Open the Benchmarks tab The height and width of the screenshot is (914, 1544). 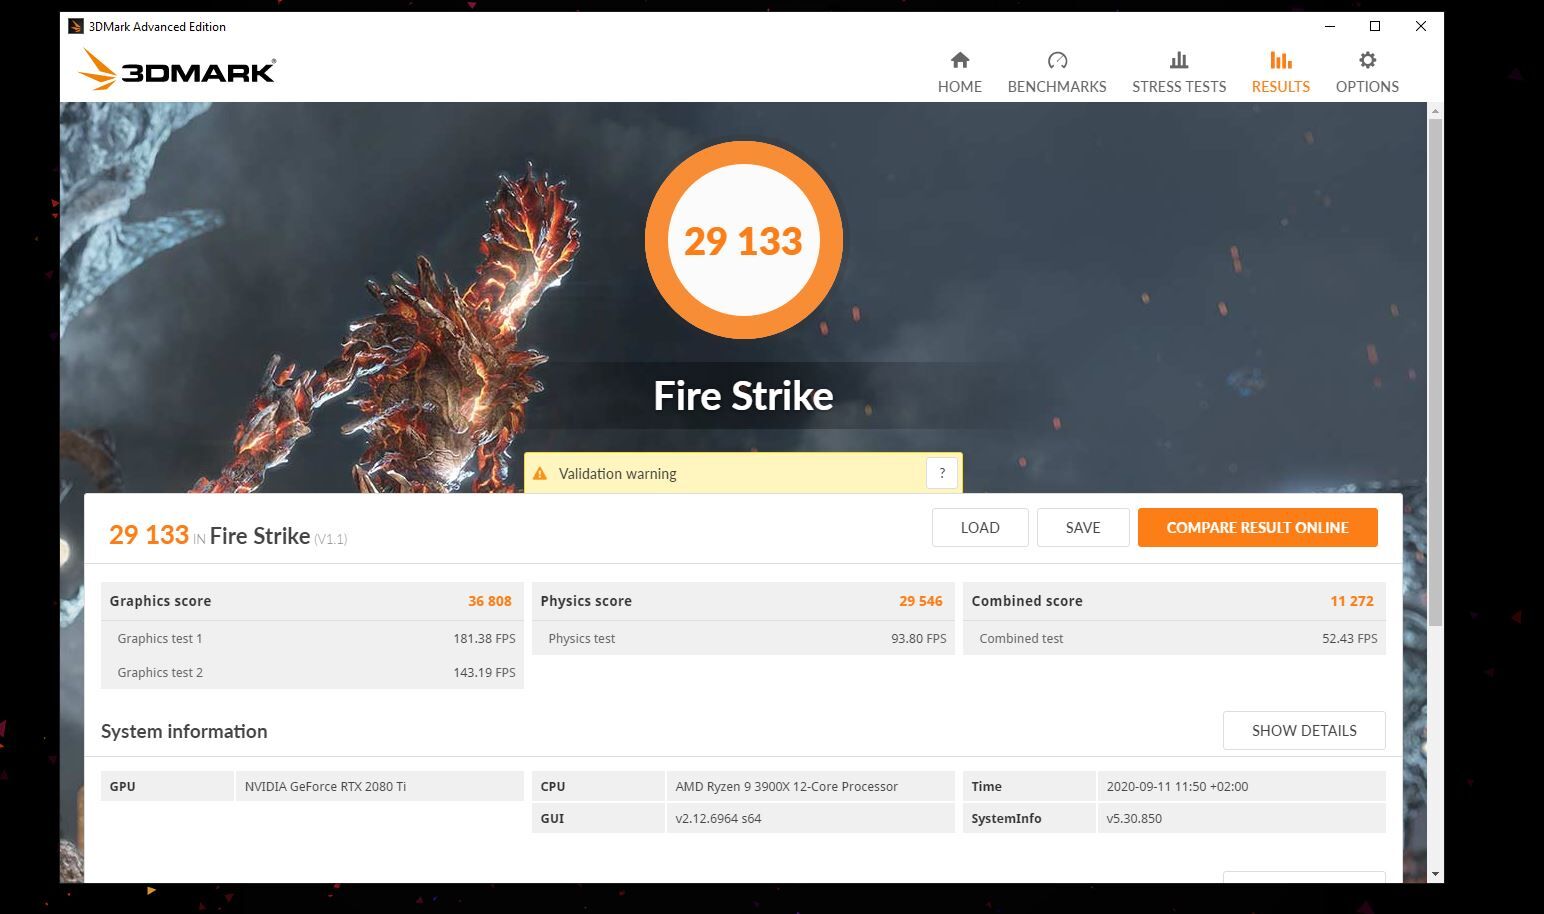pyautogui.click(x=1057, y=73)
